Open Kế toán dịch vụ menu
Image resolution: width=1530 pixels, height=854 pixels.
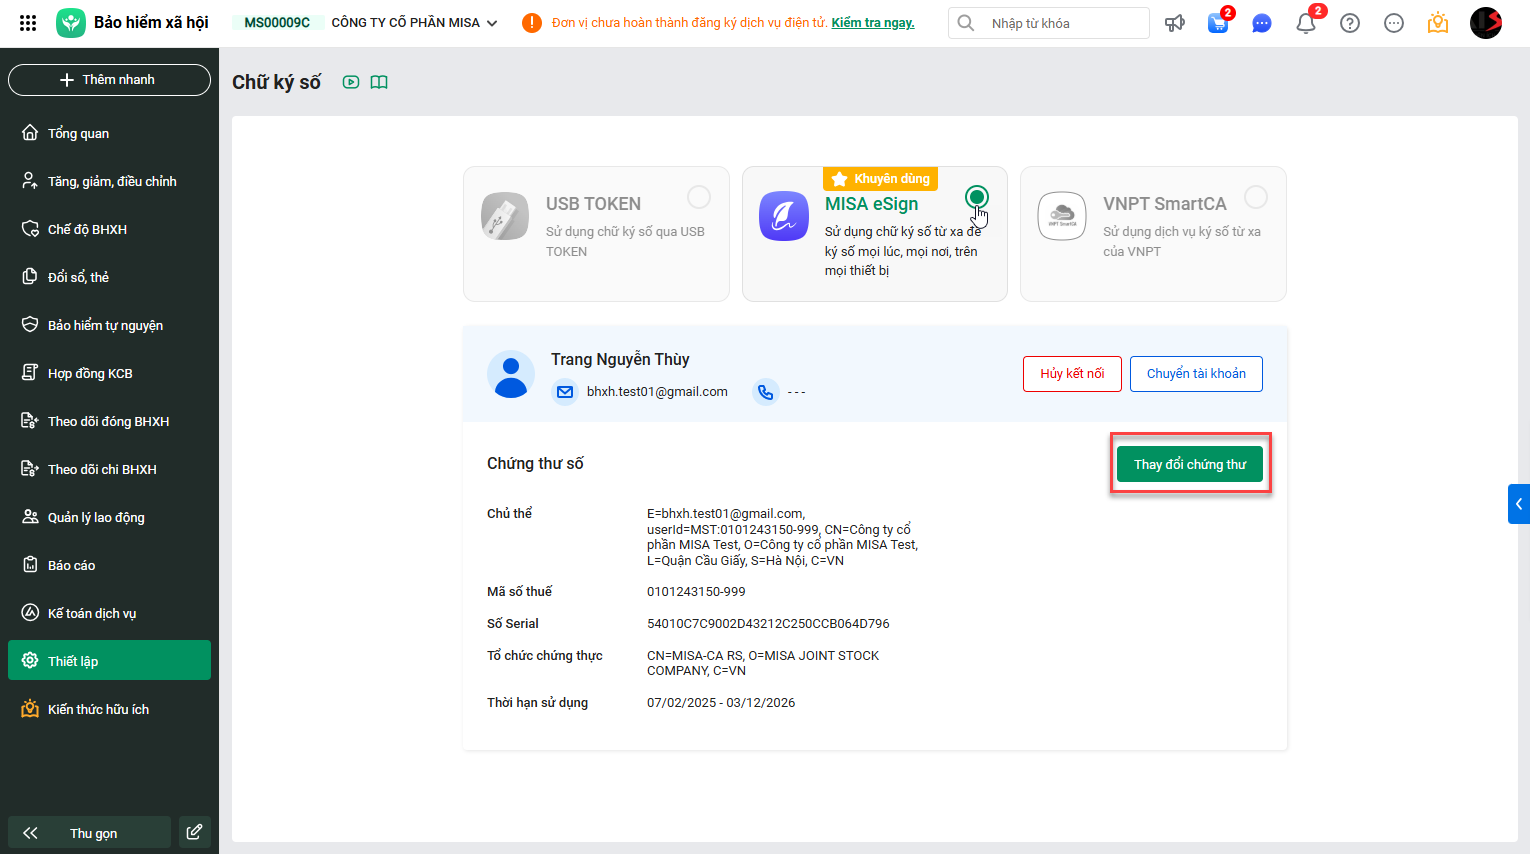(x=109, y=613)
